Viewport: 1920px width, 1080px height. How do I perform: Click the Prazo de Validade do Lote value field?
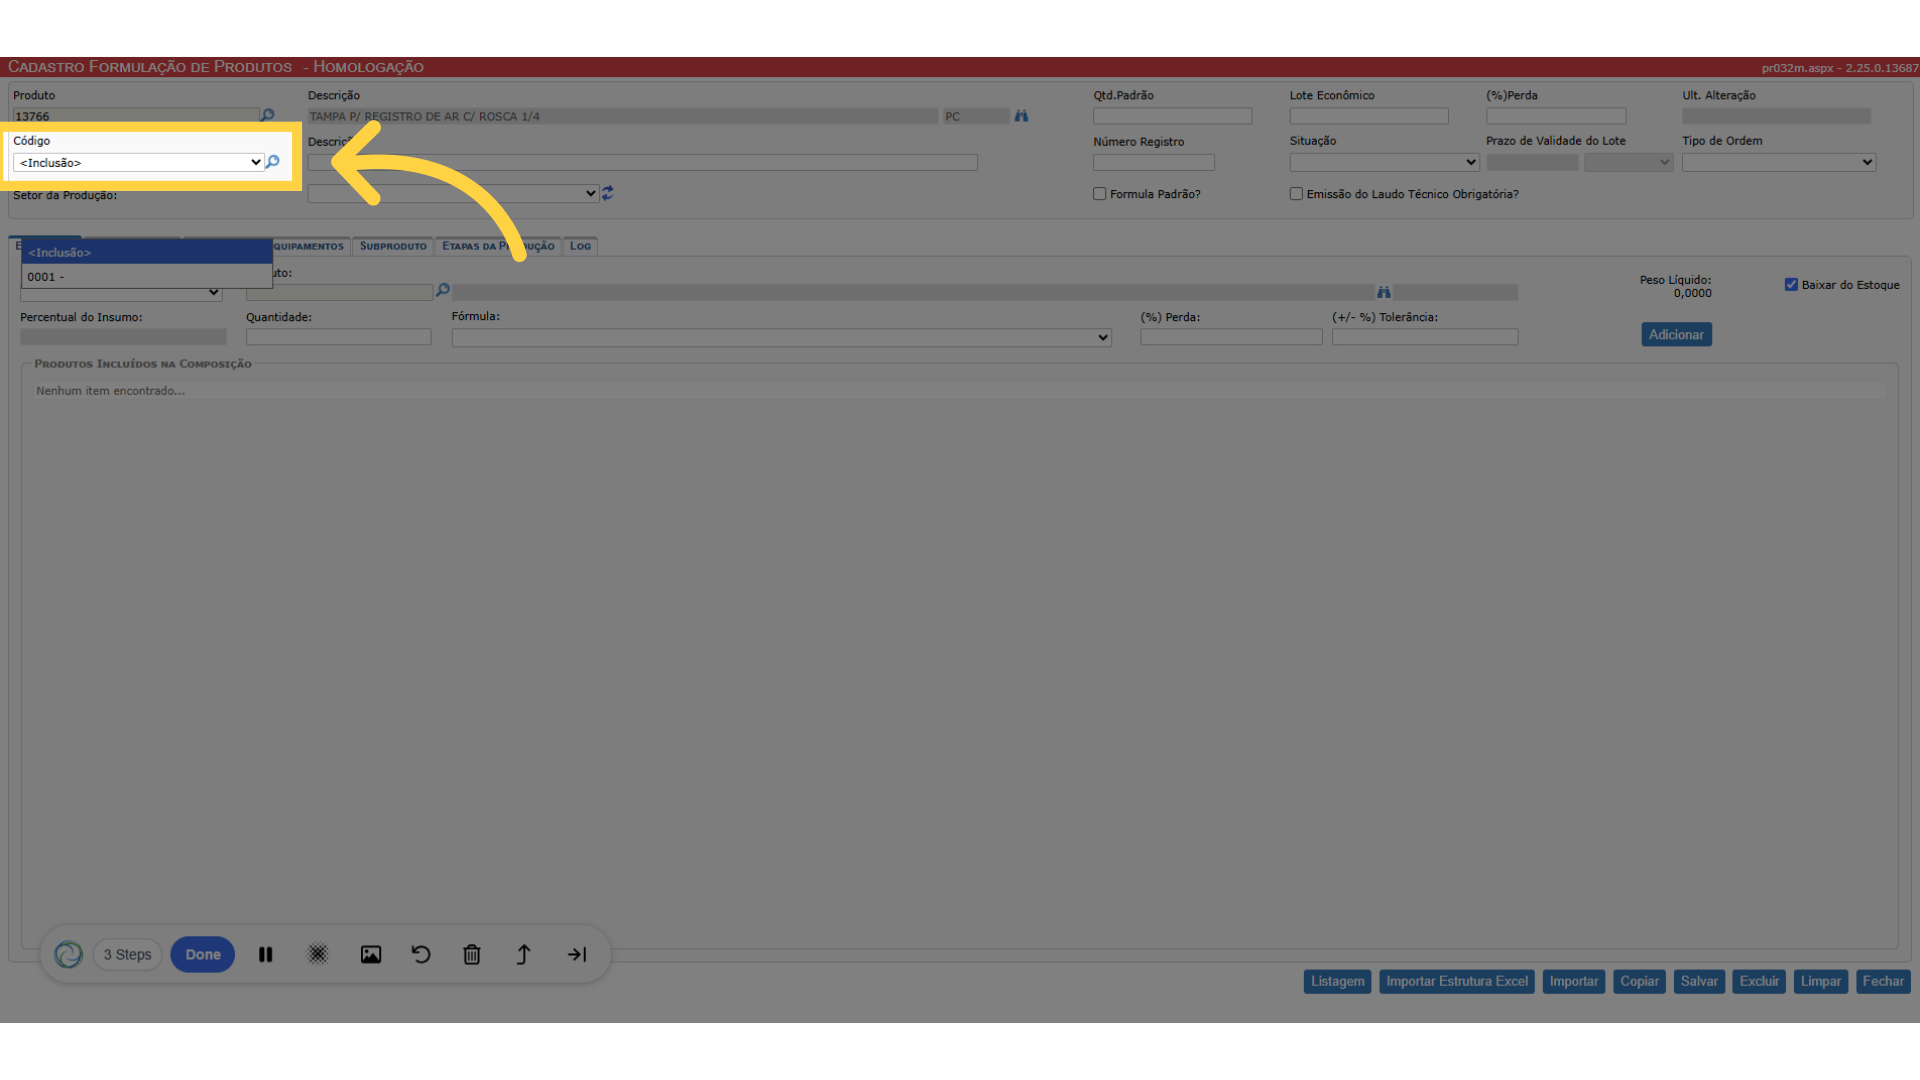click(1532, 162)
